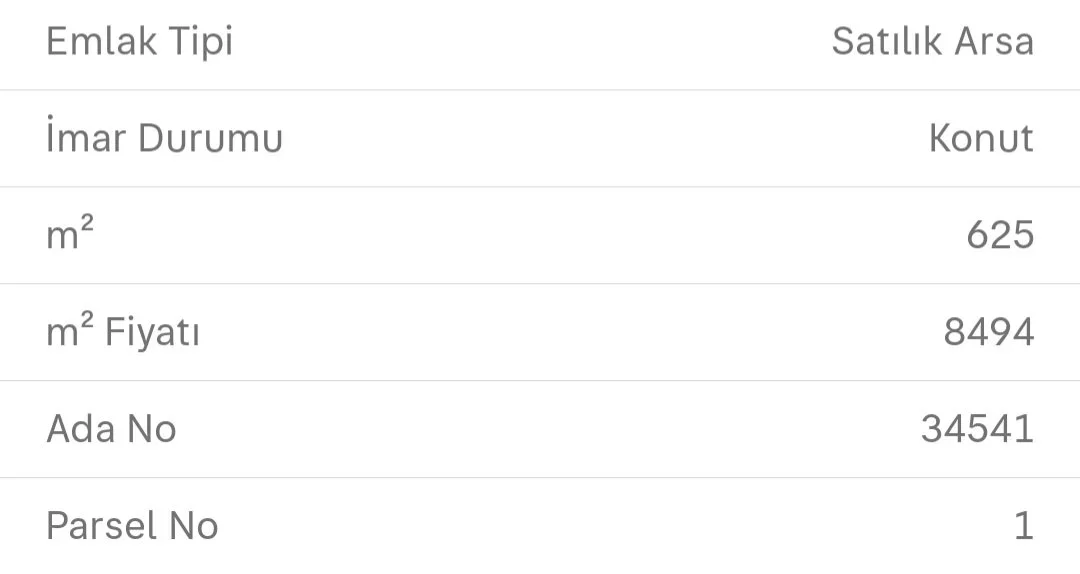
Task: Select the 34541 block number
Action: (x=977, y=429)
